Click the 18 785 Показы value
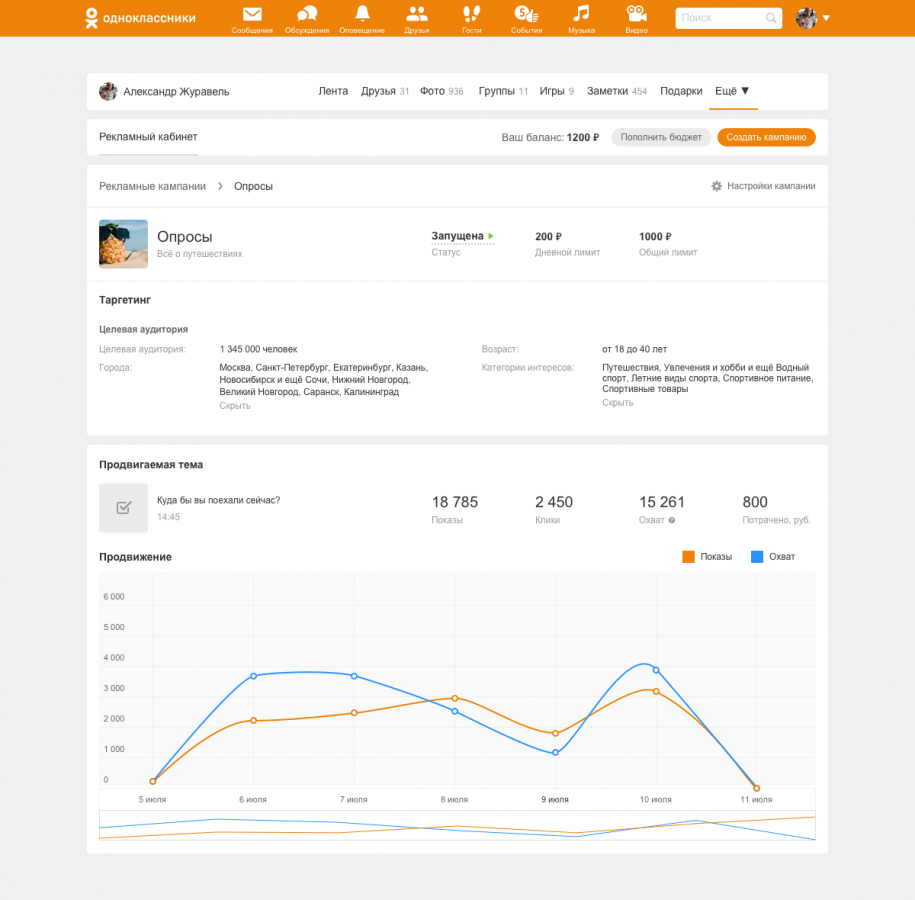The width and height of the screenshot is (915, 900). pyautogui.click(x=455, y=502)
